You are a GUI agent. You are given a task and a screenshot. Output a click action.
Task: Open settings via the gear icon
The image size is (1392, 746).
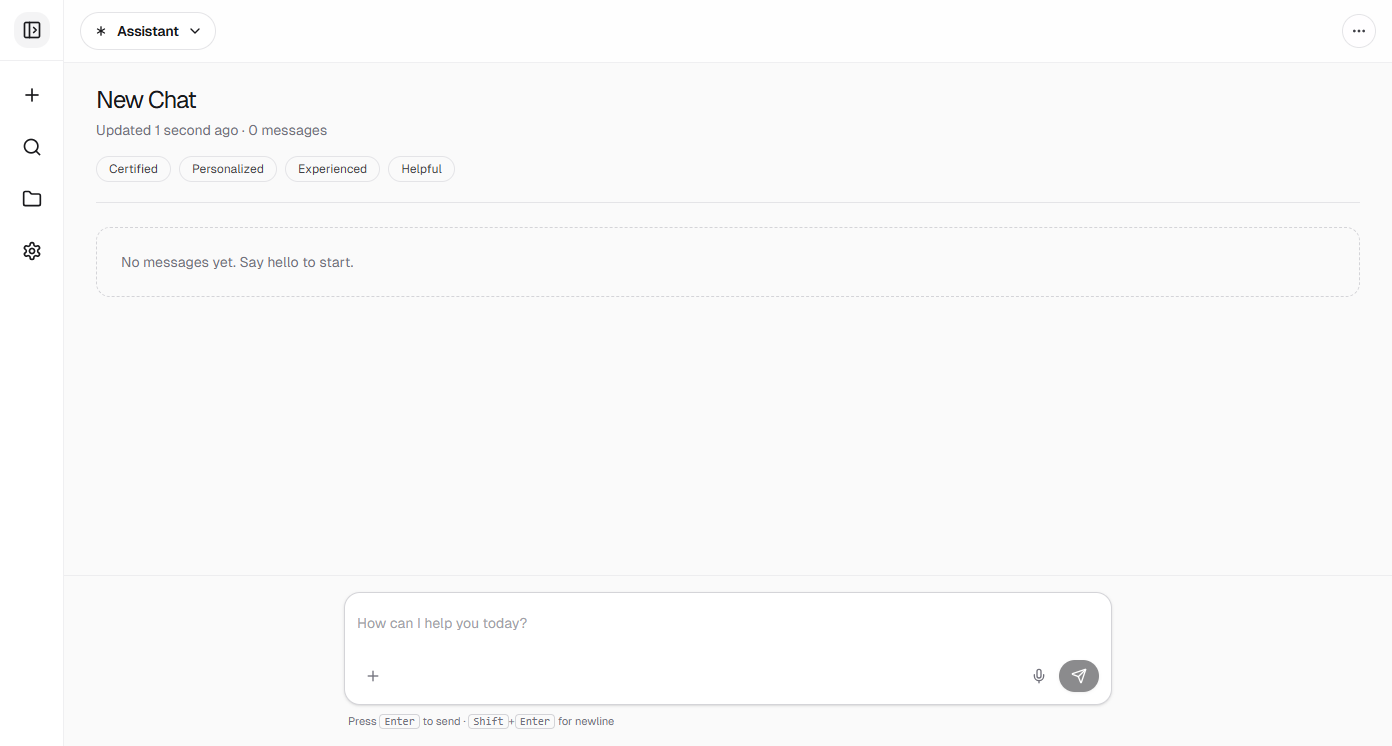click(x=32, y=251)
